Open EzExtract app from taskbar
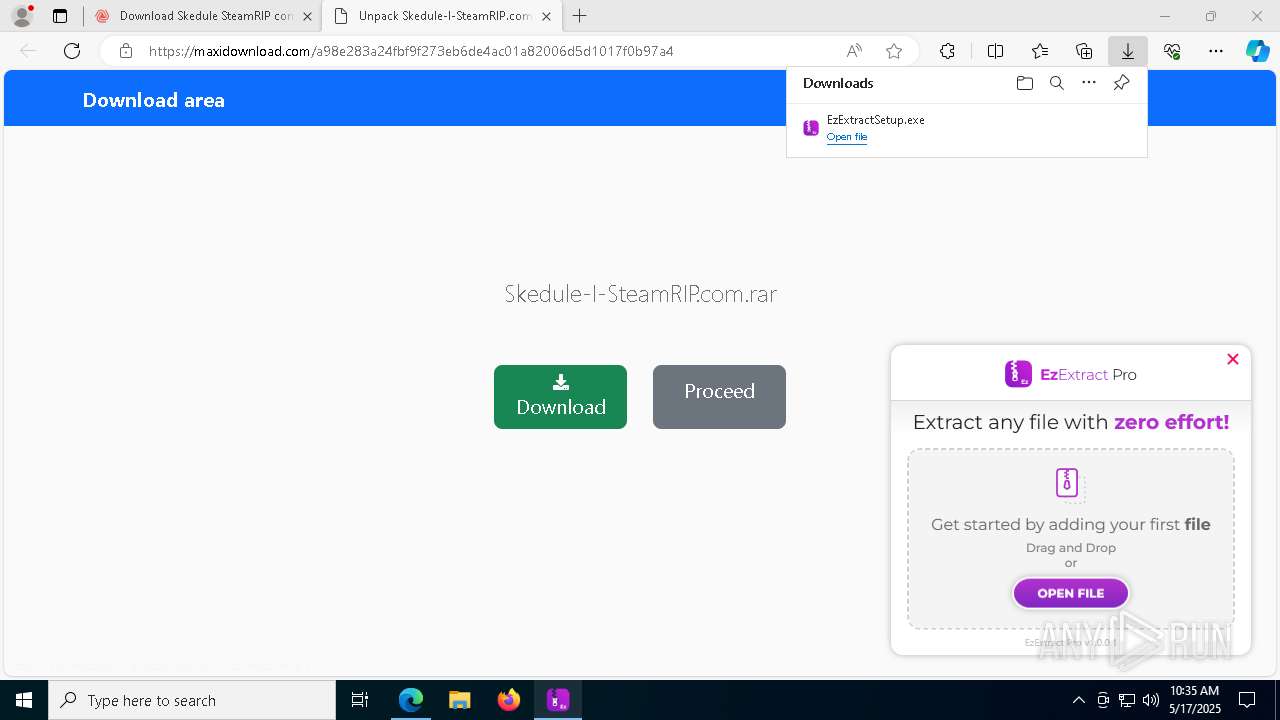Viewport: 1280px width, 720px height. pyautogui.click(x=558, y=700)
